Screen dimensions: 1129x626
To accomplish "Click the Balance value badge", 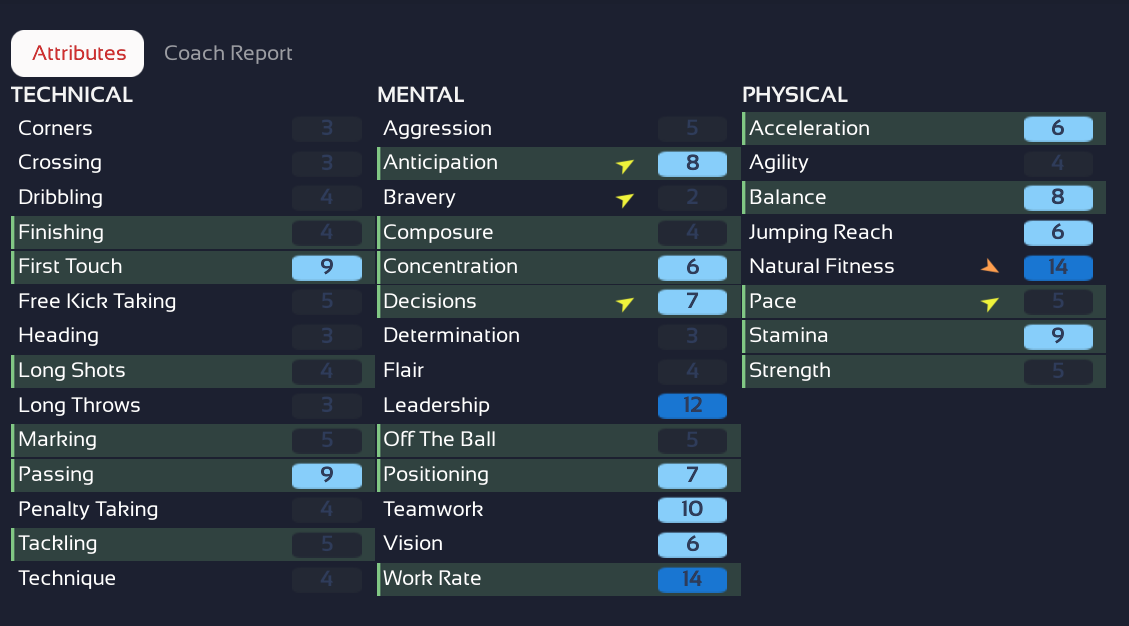I will click(1058, 197).
